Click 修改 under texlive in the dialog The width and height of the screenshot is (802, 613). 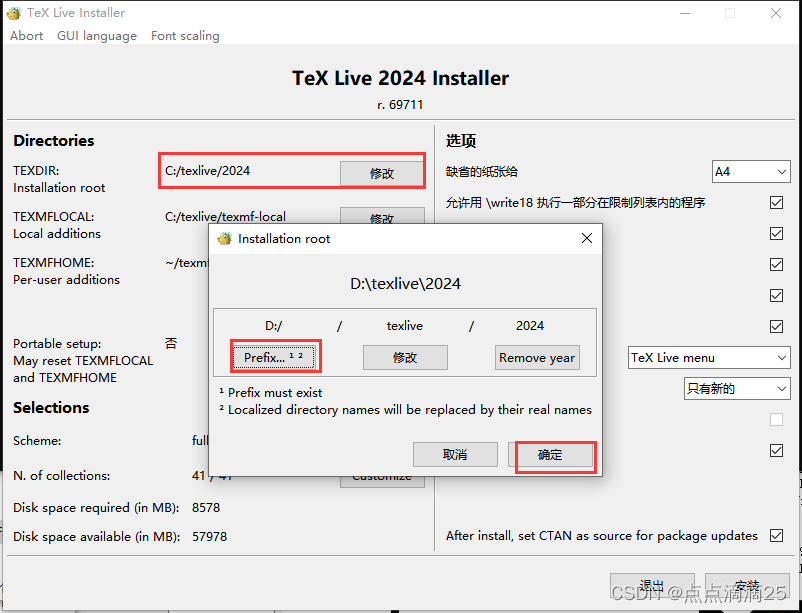click(405, 357)
